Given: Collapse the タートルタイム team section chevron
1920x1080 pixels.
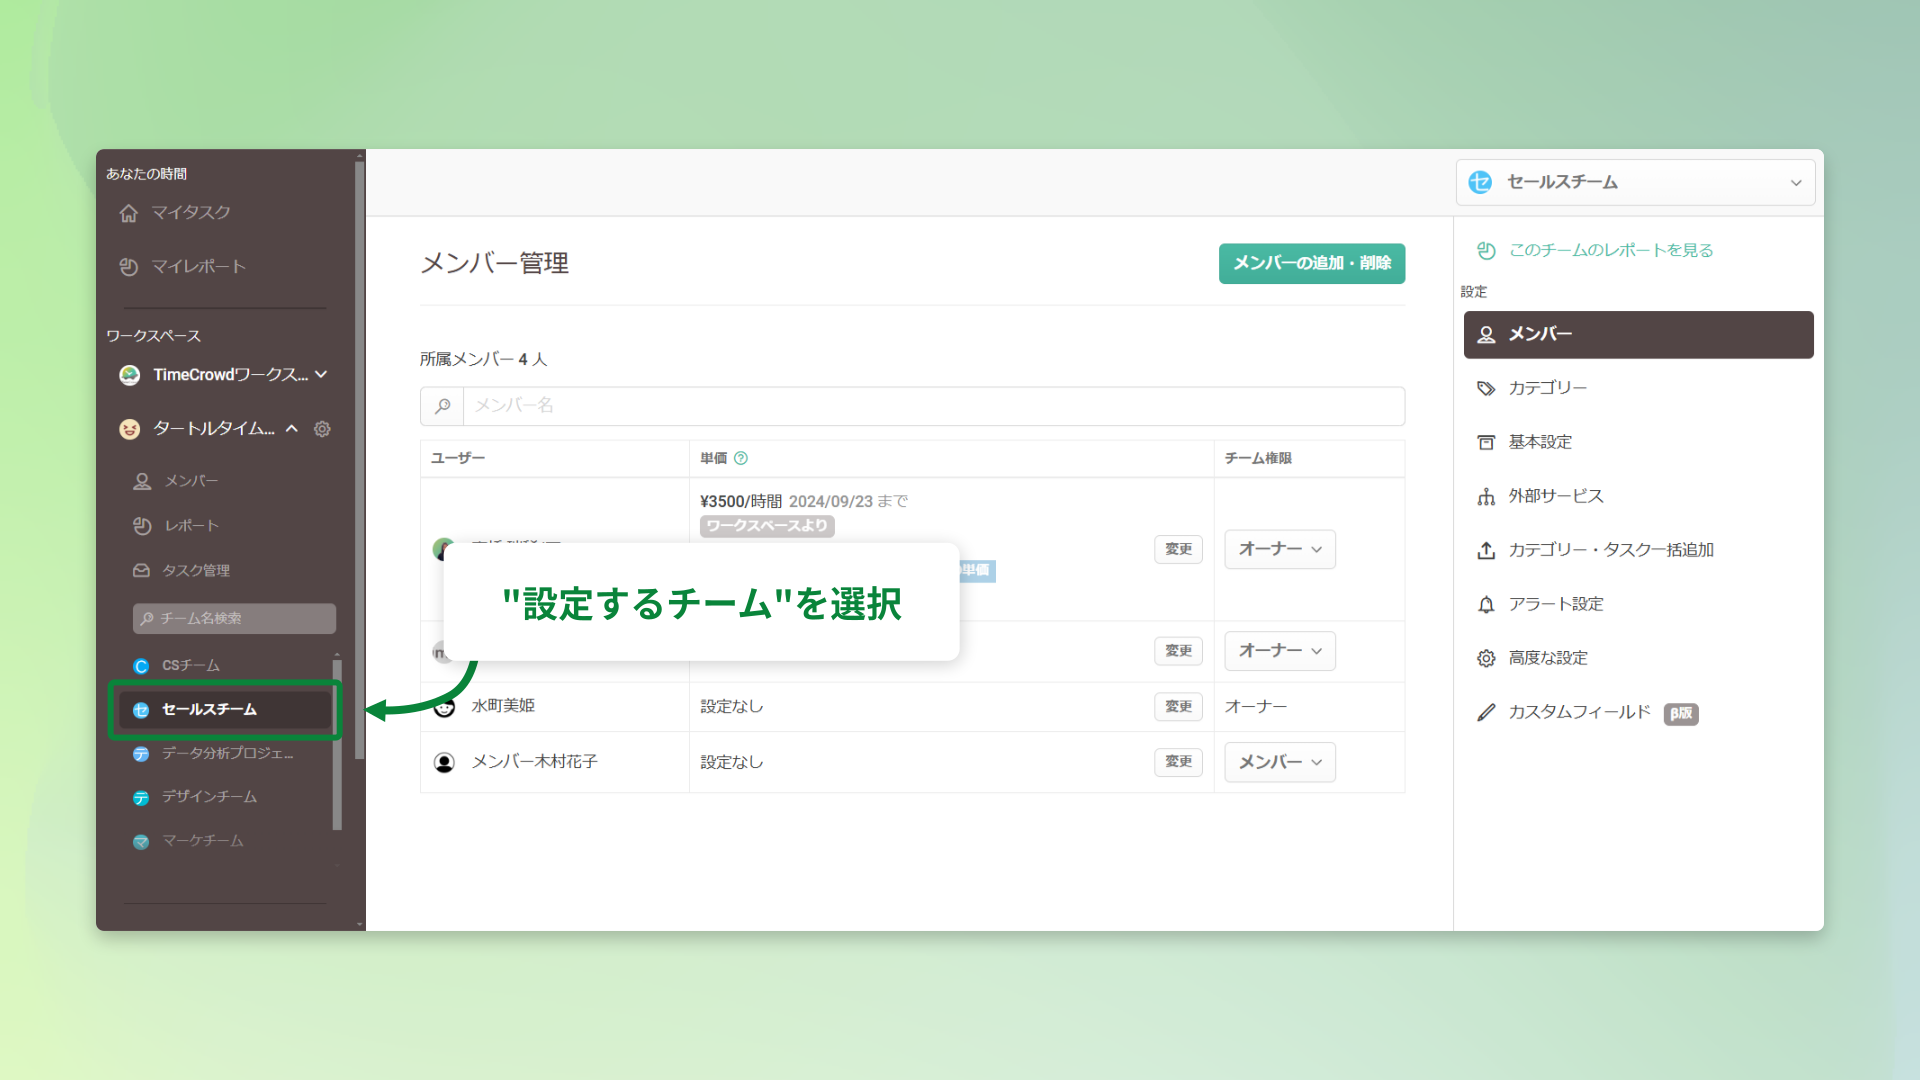Looking at the screenshot, I should (291, 428).
